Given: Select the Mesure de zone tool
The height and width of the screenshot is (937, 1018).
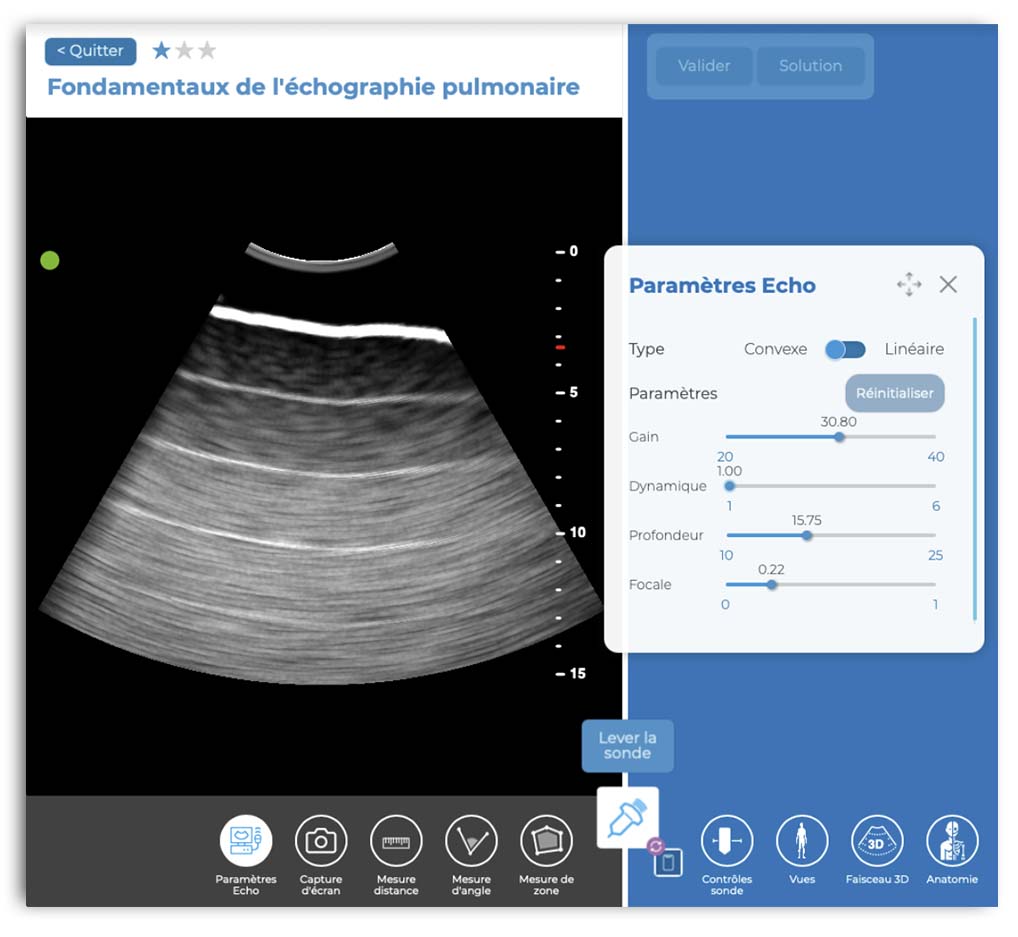Looking at the screenshot, I should tap(546, 841).
